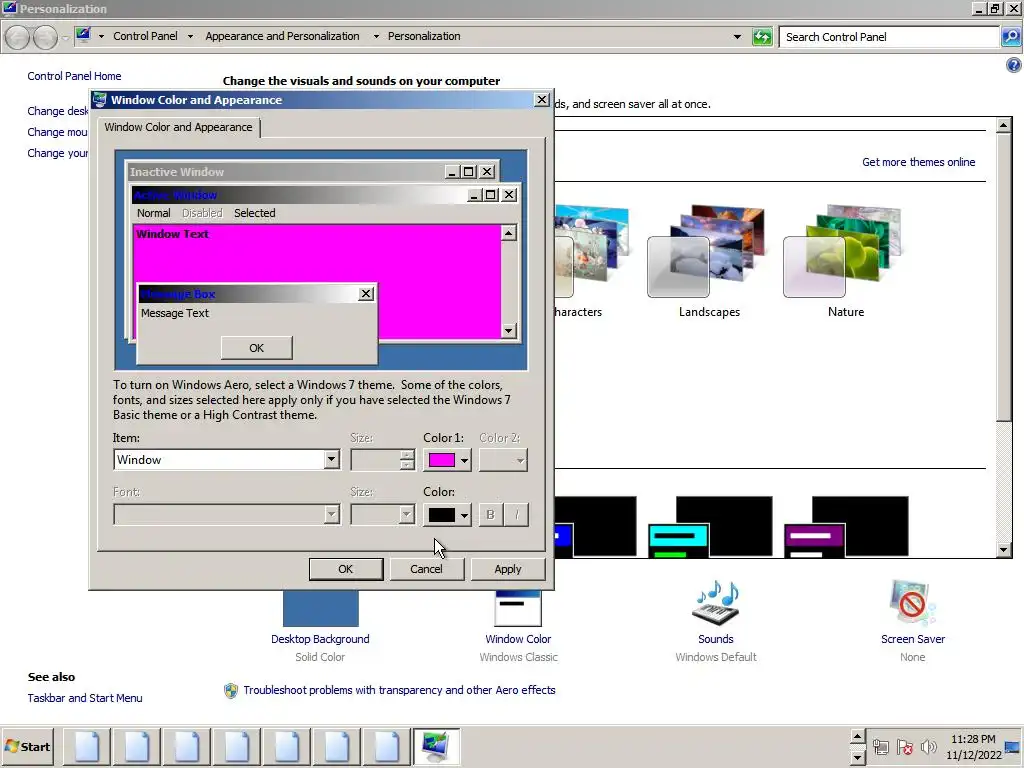Click Cancel in the dialog
The image size is (1024, 768).
tap(426, 569)
